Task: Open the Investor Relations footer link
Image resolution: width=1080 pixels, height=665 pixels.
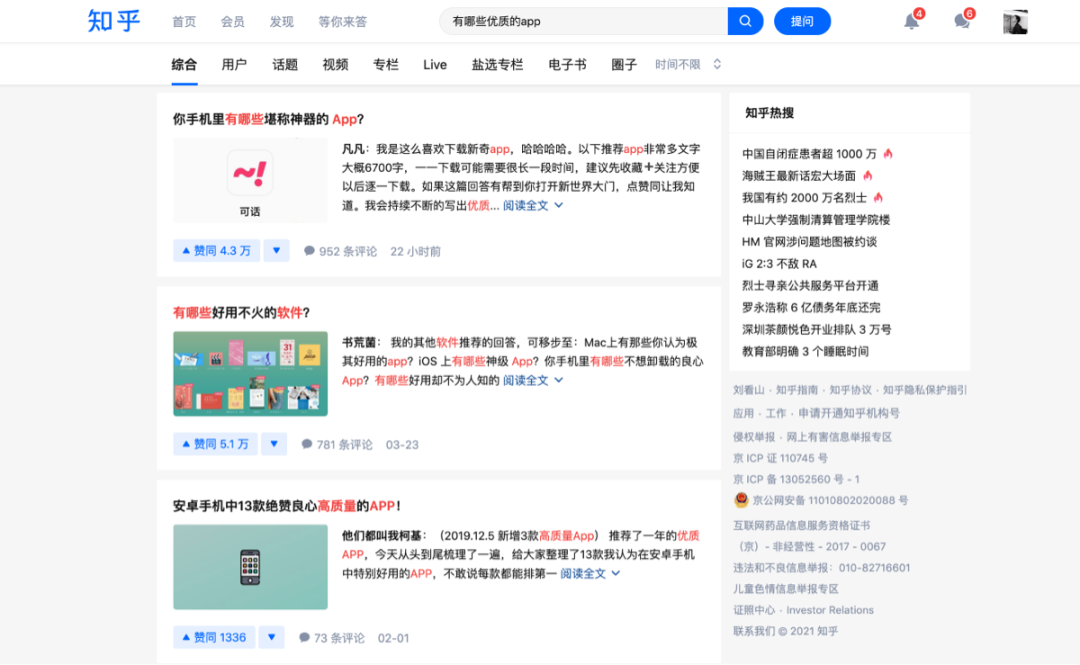Action: [x=830, y=610]
